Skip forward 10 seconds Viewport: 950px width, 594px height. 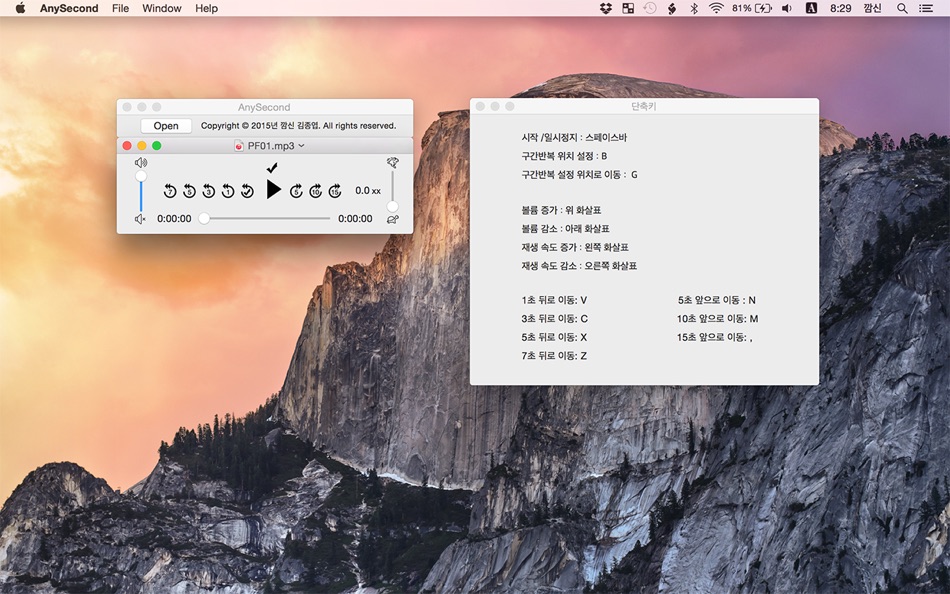317,190
